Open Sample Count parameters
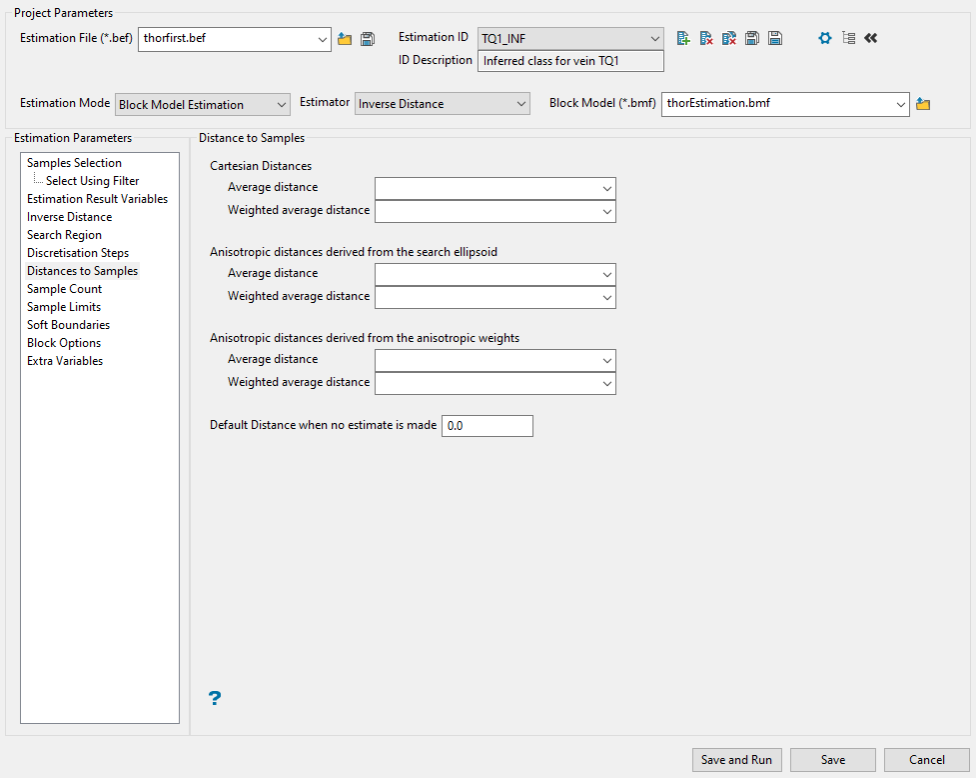The width and height of the screenshot is (976, 778). coord(64,289)
